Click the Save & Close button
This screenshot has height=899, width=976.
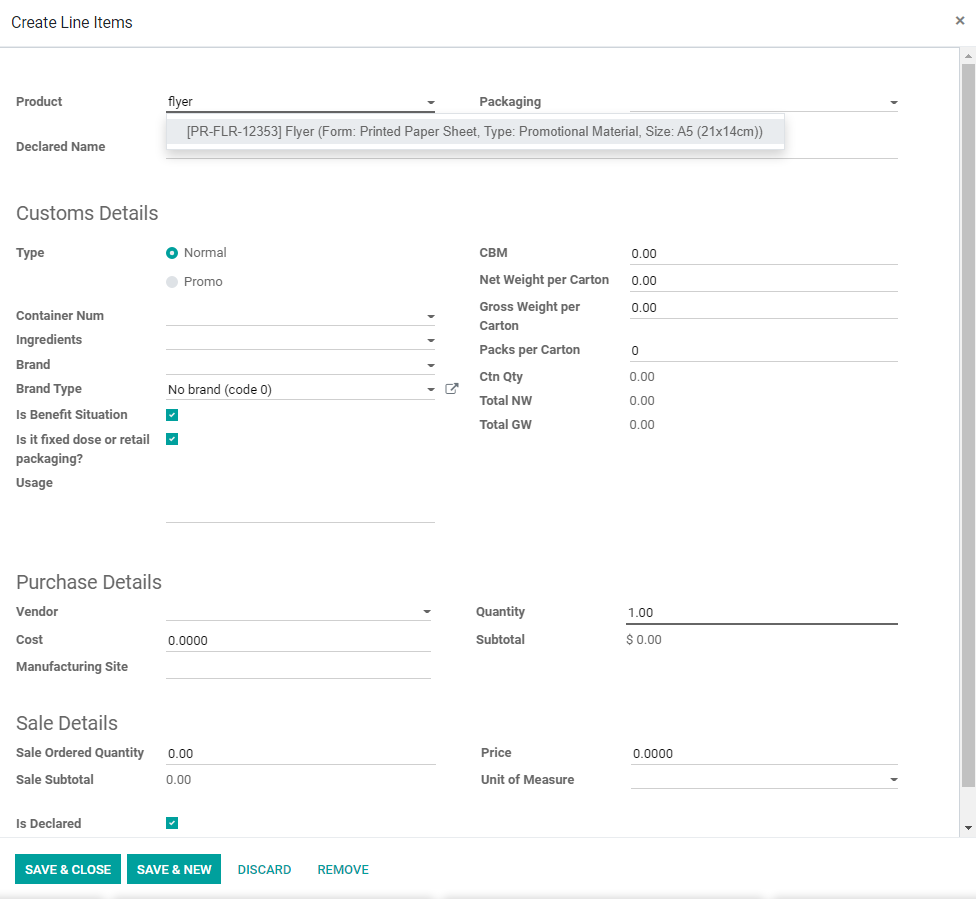pos(68,869)
